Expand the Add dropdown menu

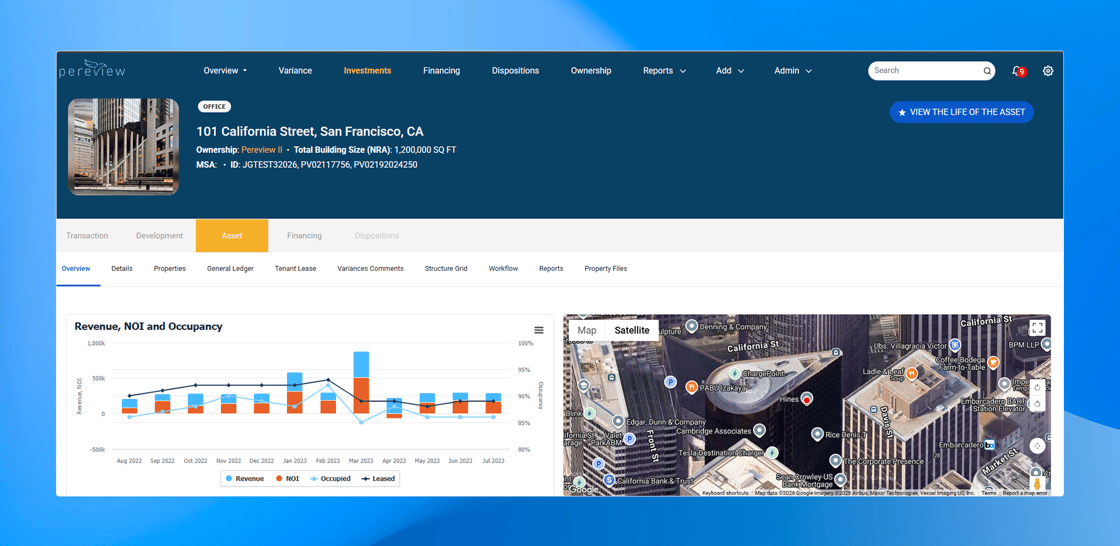tap(730, 71)
